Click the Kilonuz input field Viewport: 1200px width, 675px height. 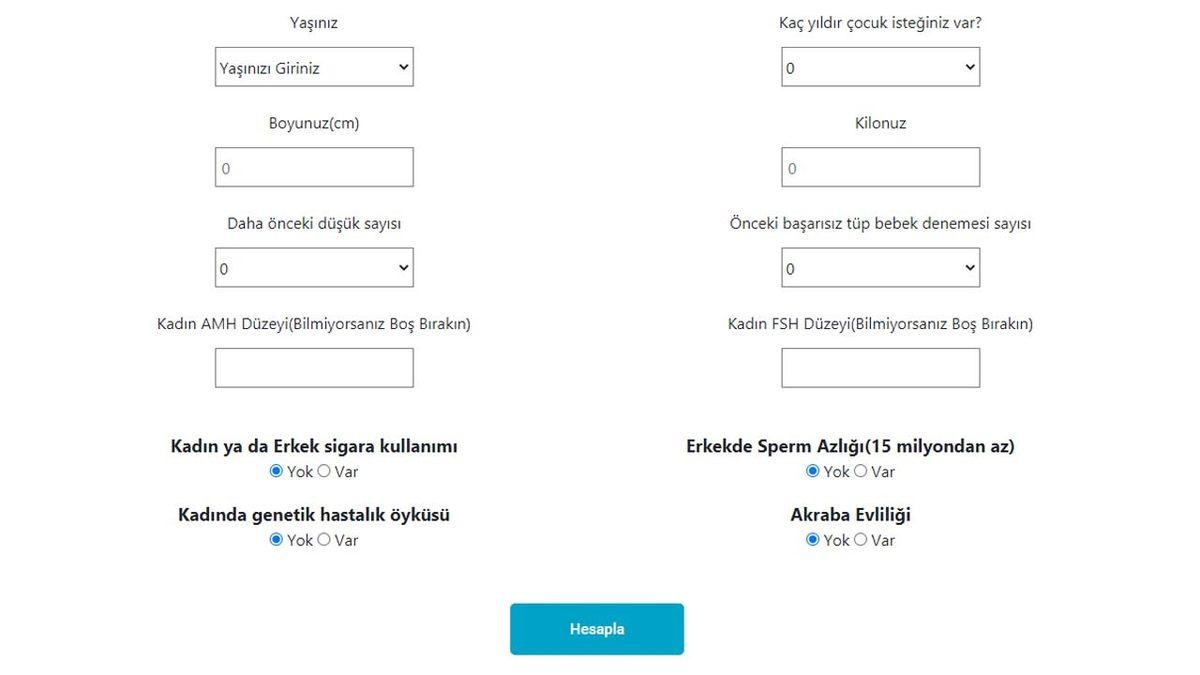click(879, 166)
